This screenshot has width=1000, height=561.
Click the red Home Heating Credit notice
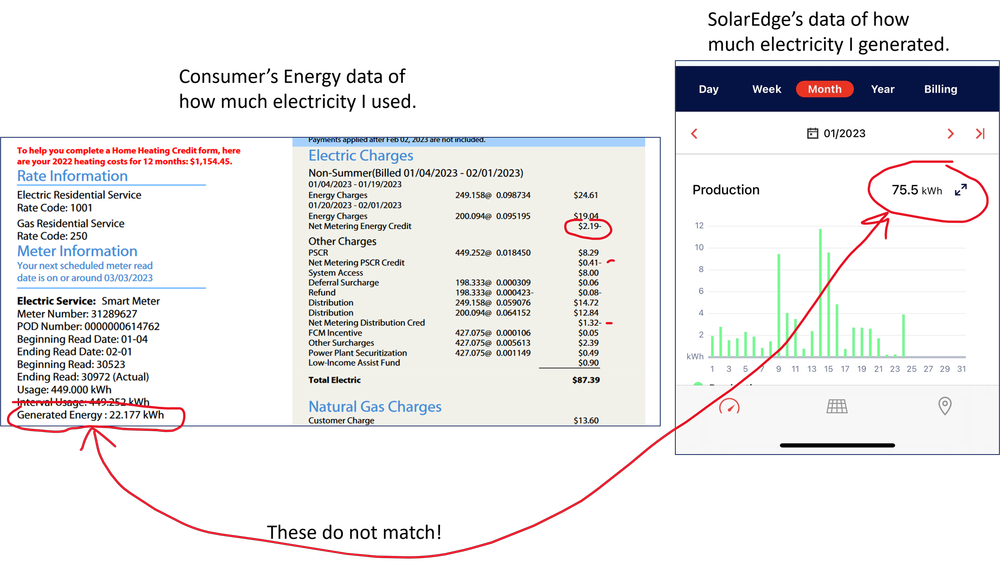128,156
